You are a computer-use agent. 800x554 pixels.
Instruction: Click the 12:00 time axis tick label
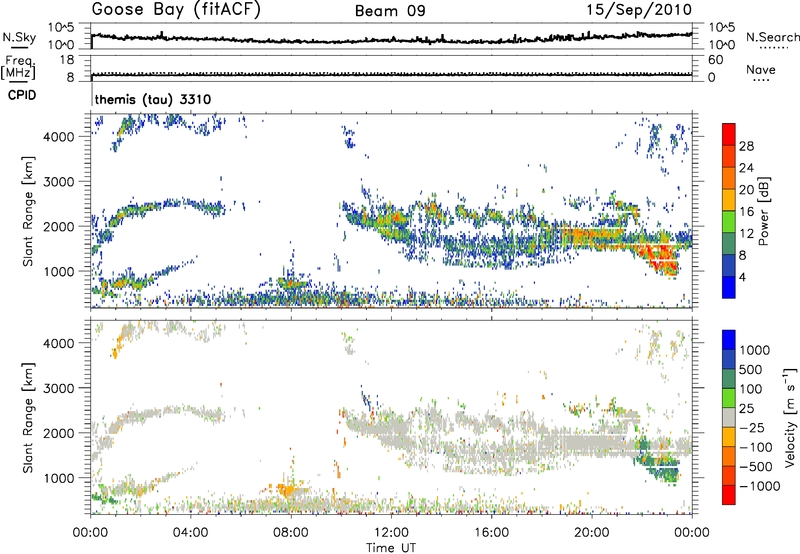391,533
